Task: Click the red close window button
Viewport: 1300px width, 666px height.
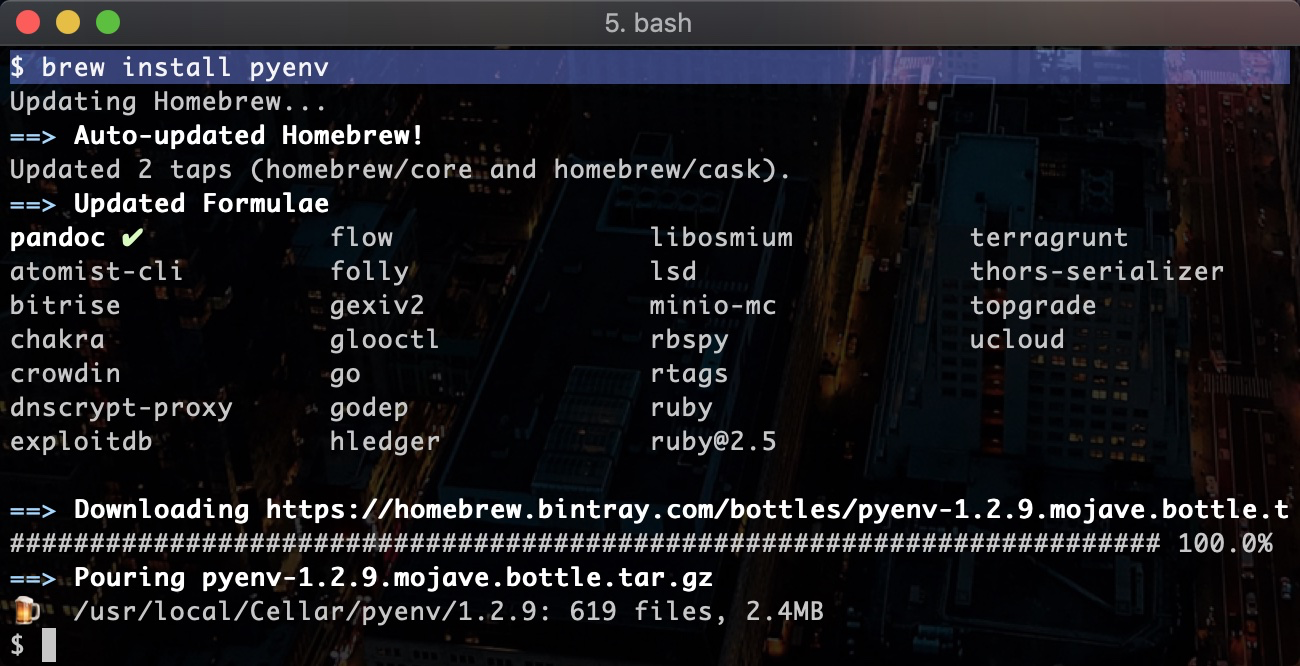Action: [30, 22]
